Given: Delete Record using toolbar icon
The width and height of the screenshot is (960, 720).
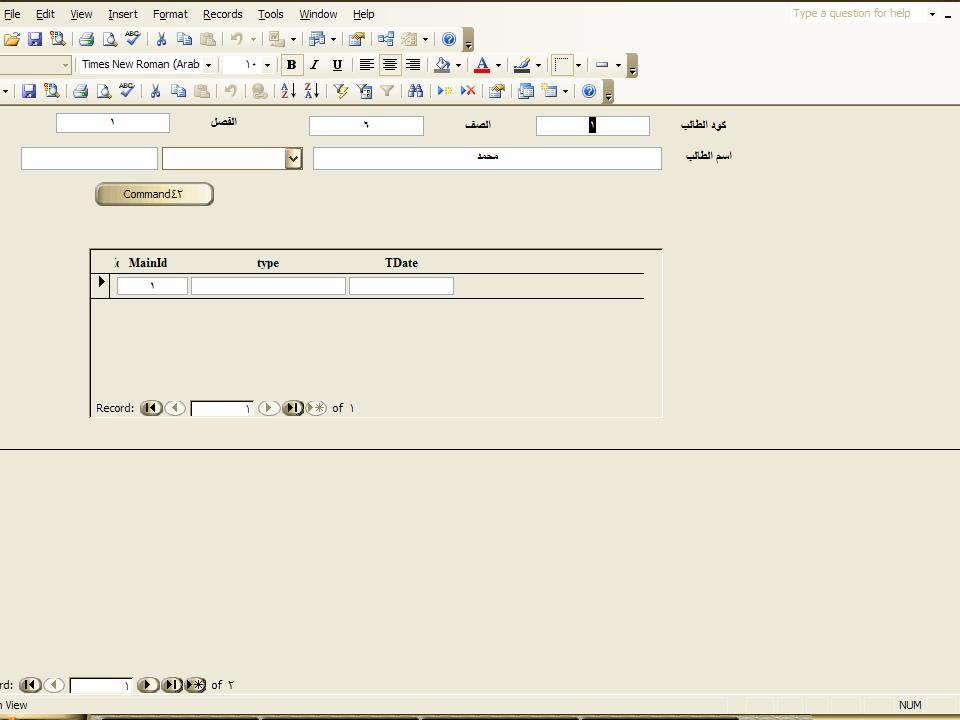Looking at the screenshot, I should 468,91.
